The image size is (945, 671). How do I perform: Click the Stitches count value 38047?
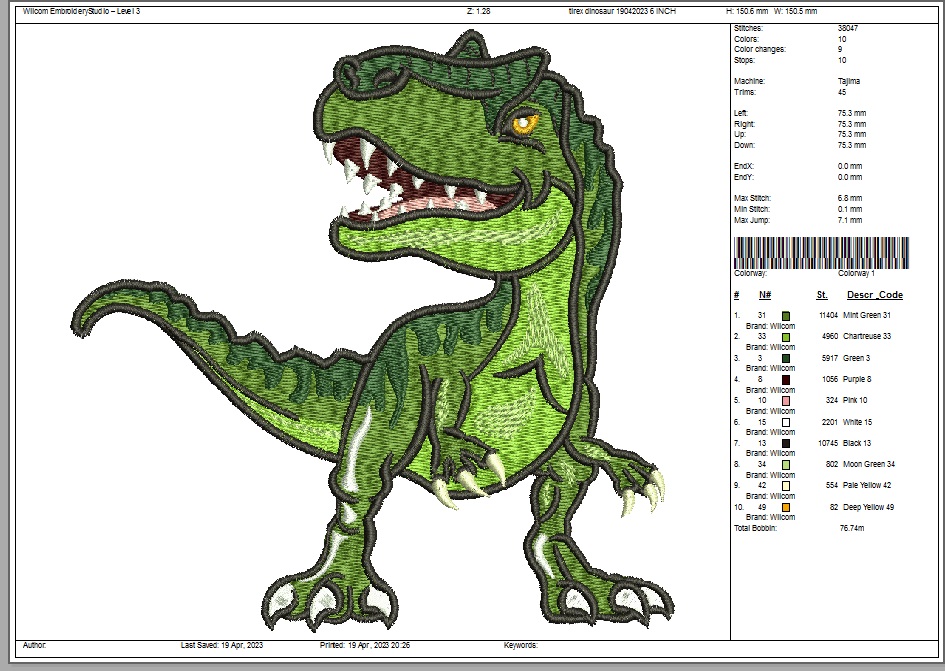[x=847, y=29]
